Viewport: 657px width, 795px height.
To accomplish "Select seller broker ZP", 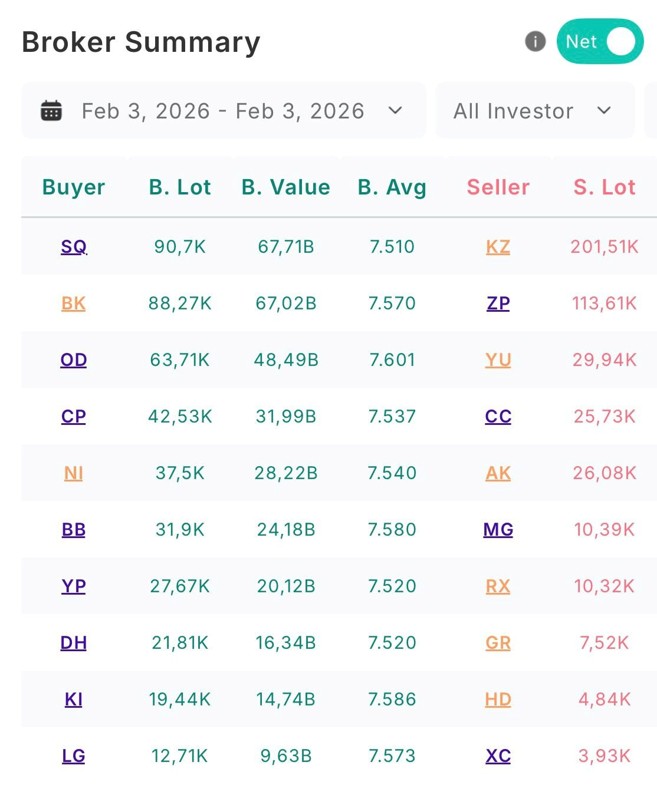I will click(x=498, y=303).
